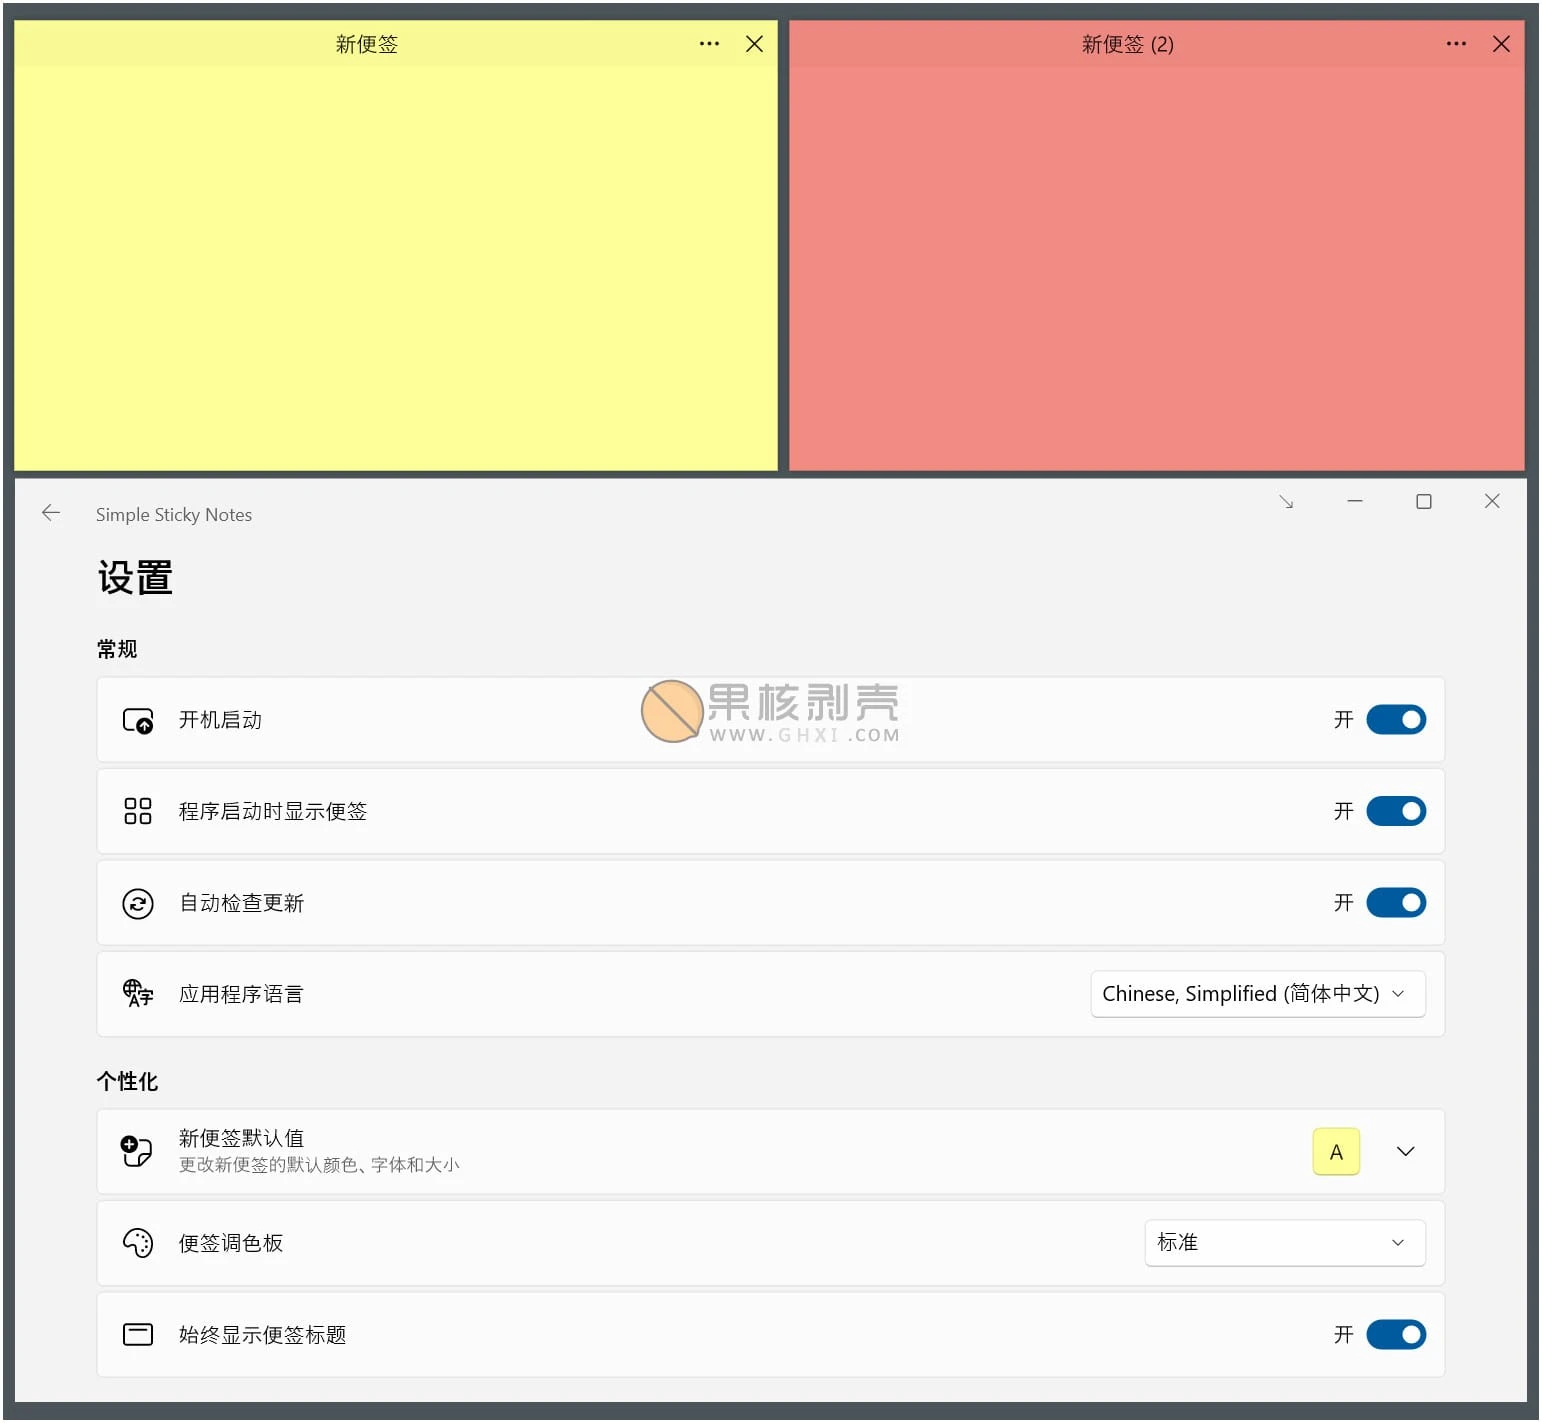Viewport: 1542px width, 1423px height.
Task: Open the application language dropdown
Action: coord(1257,994)
